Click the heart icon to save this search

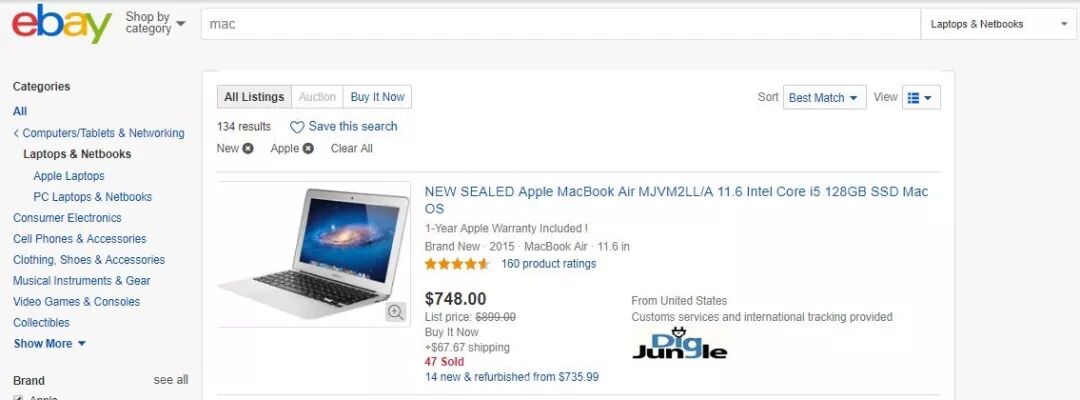297,127
